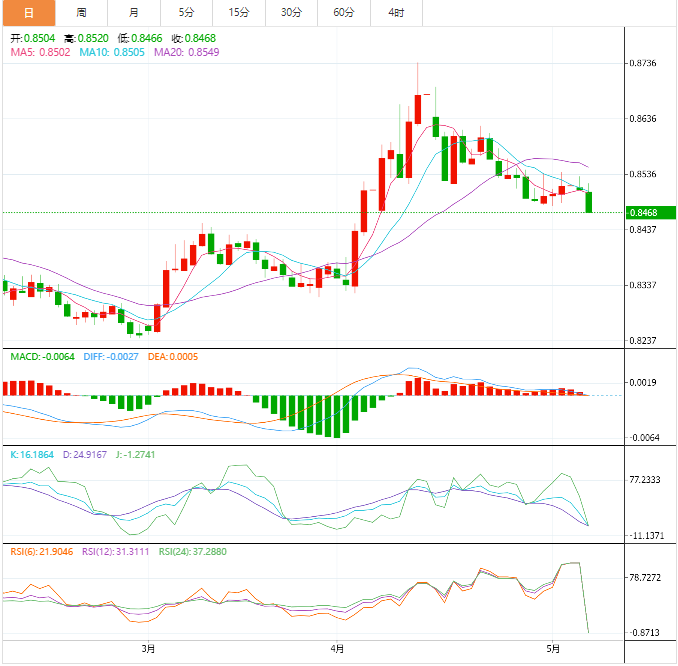The height and width of the screenshot is (666, 678).
Task: Select the 30分 timeframe tab
Action: coord(291,13)
